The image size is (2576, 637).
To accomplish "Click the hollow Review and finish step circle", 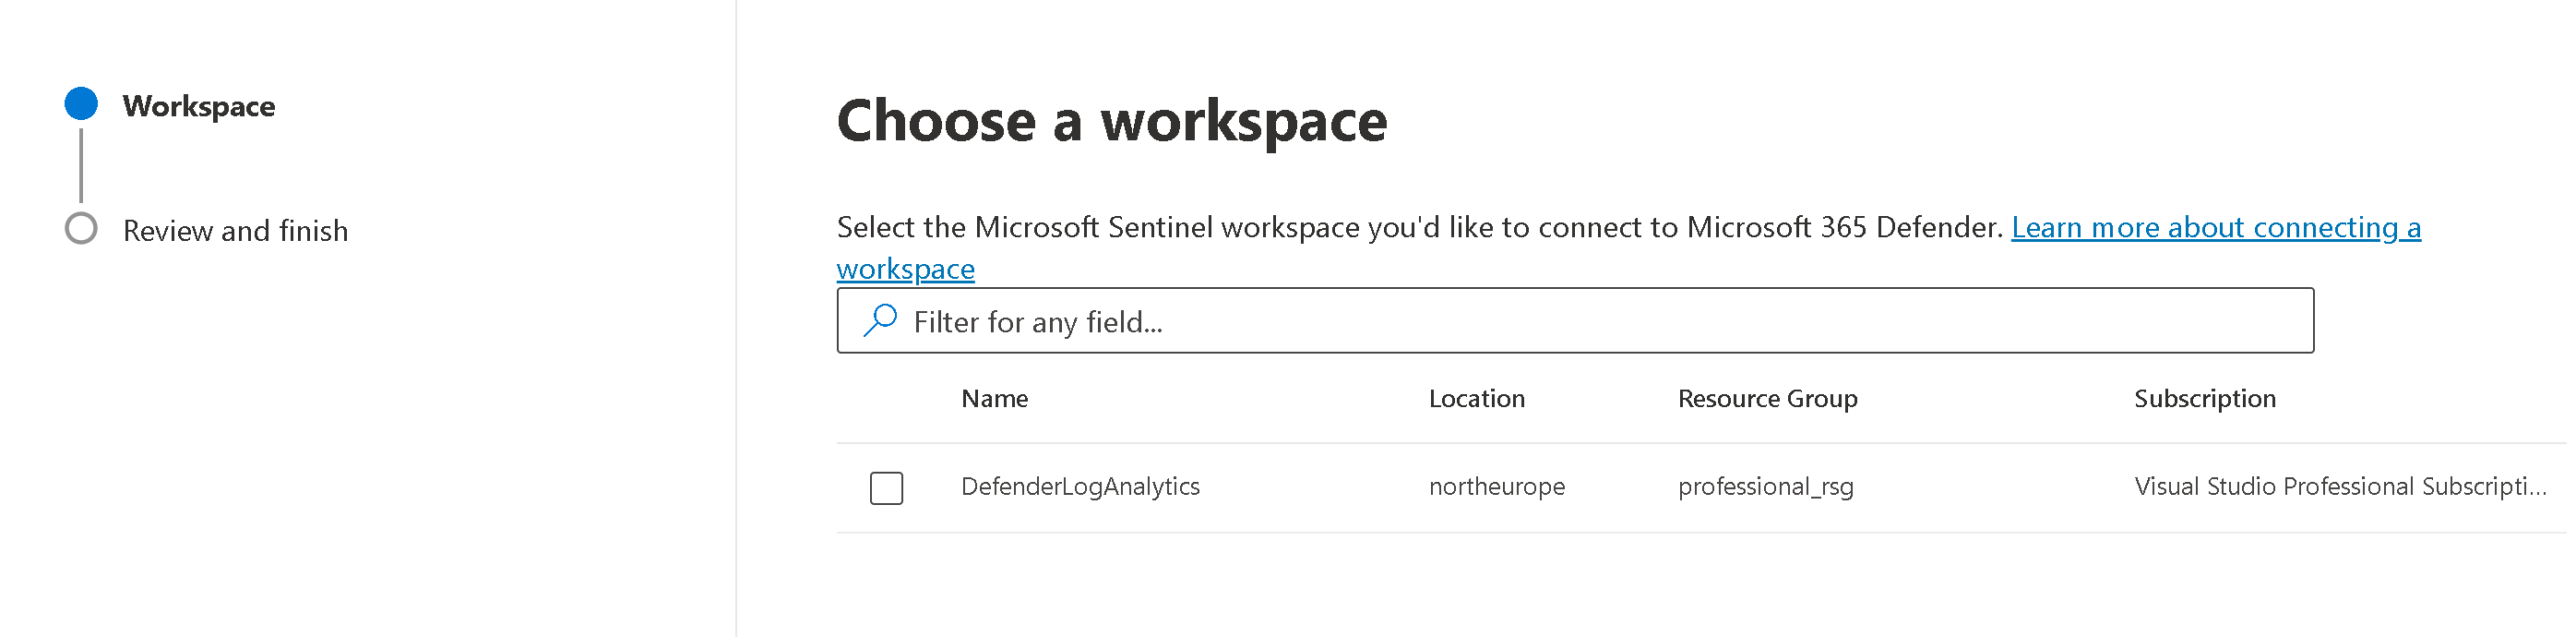I will [81, 229].
